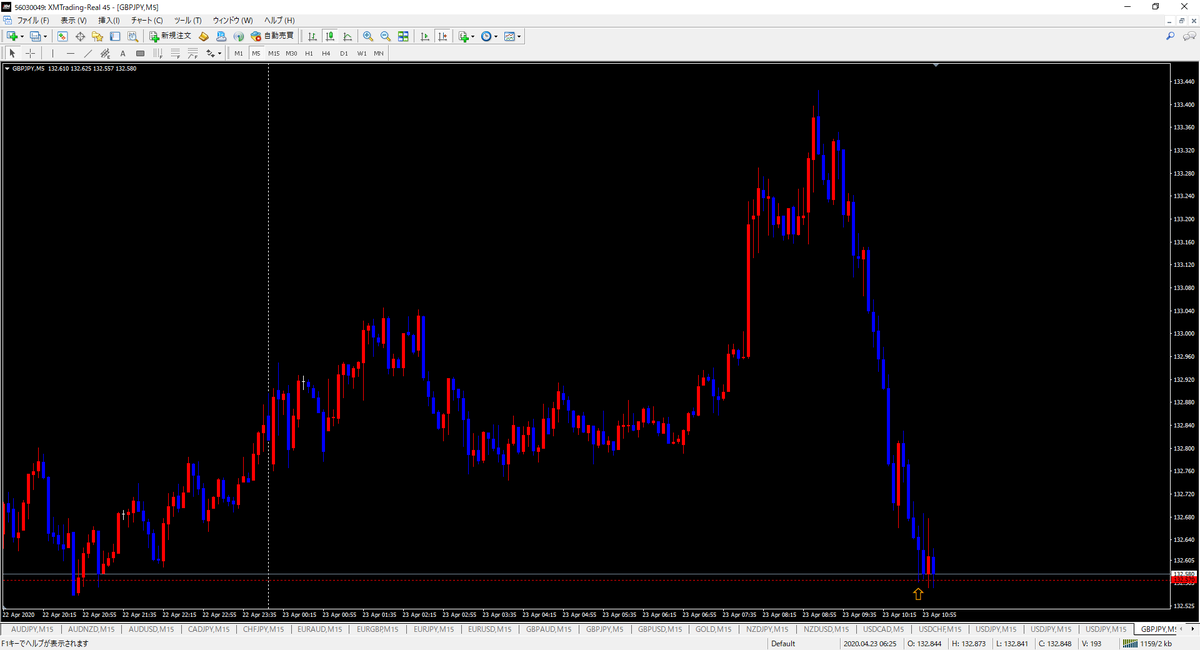Screen dimensions: 1200x650
Task: Select the crosshair tool
Action: point(31,53)
